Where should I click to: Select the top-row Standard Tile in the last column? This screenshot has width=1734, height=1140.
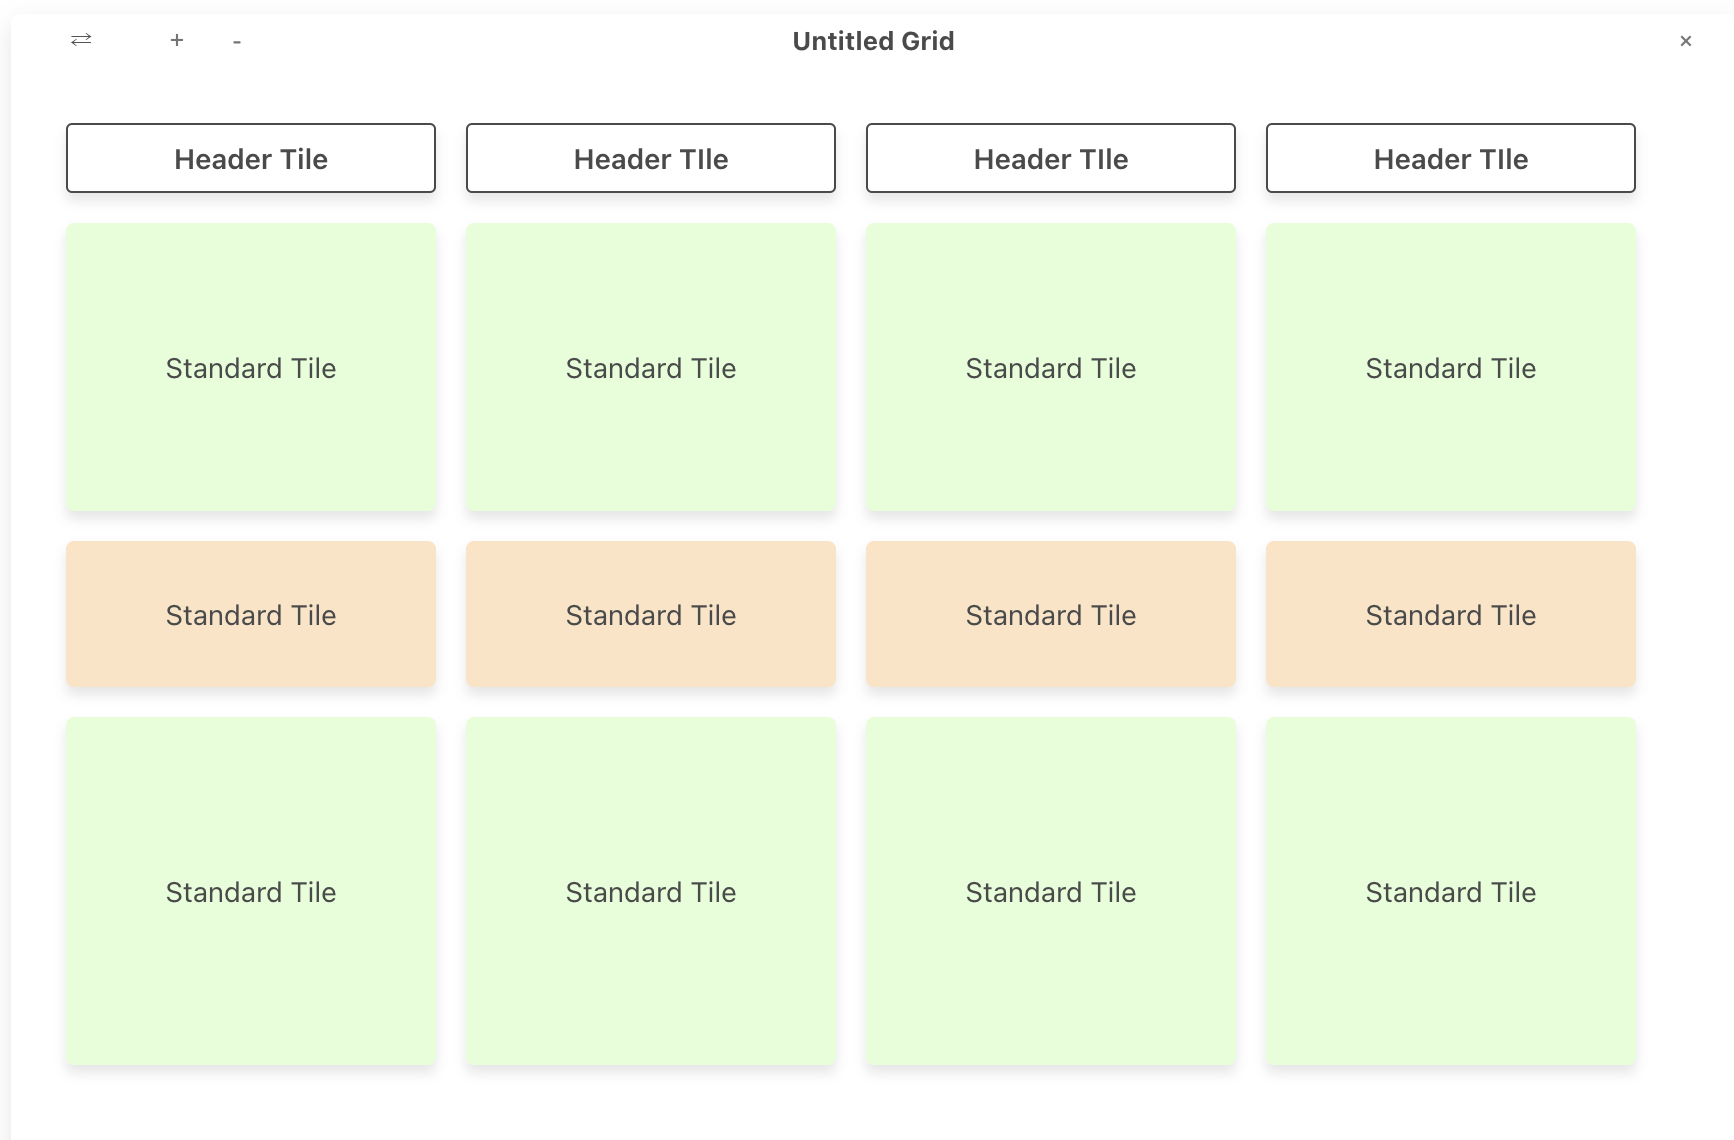click(x=1450, y=368)
